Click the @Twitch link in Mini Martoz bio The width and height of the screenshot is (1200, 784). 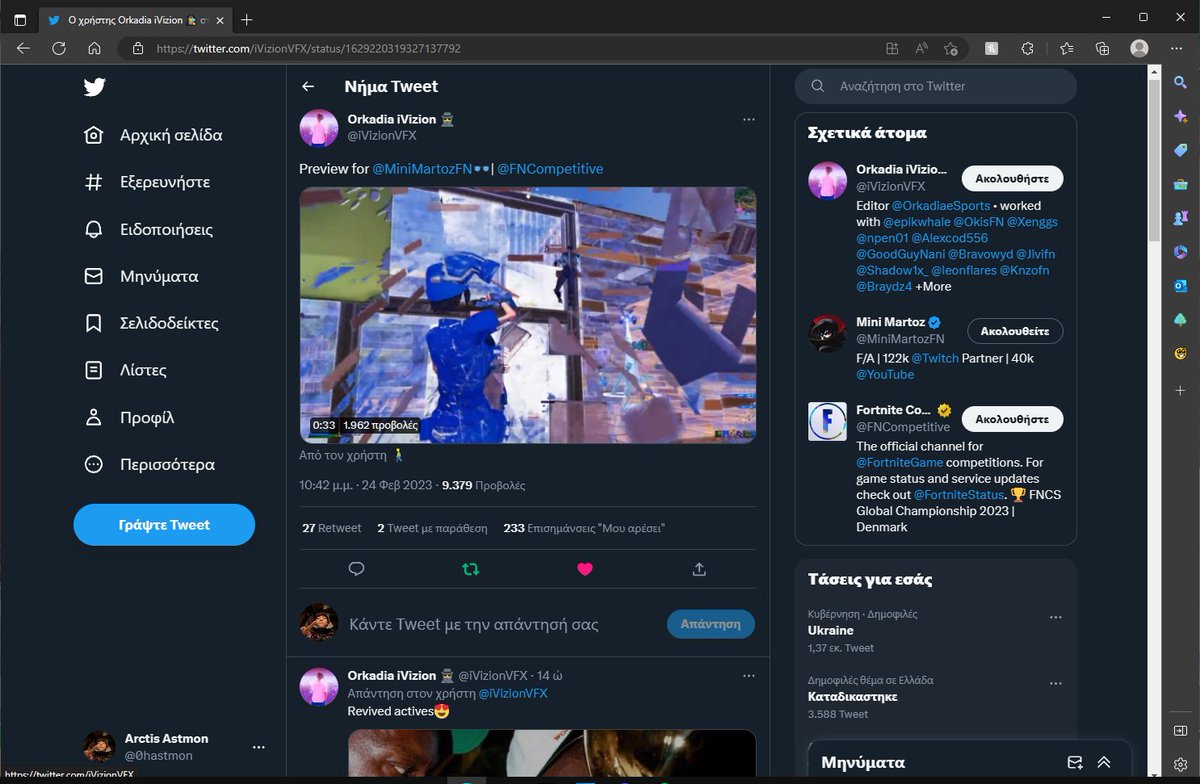pos(934,358)
